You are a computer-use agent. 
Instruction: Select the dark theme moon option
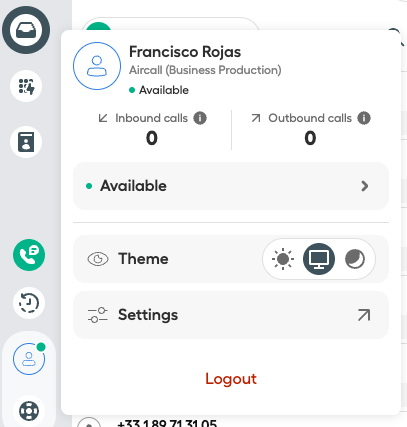[355, 259]
